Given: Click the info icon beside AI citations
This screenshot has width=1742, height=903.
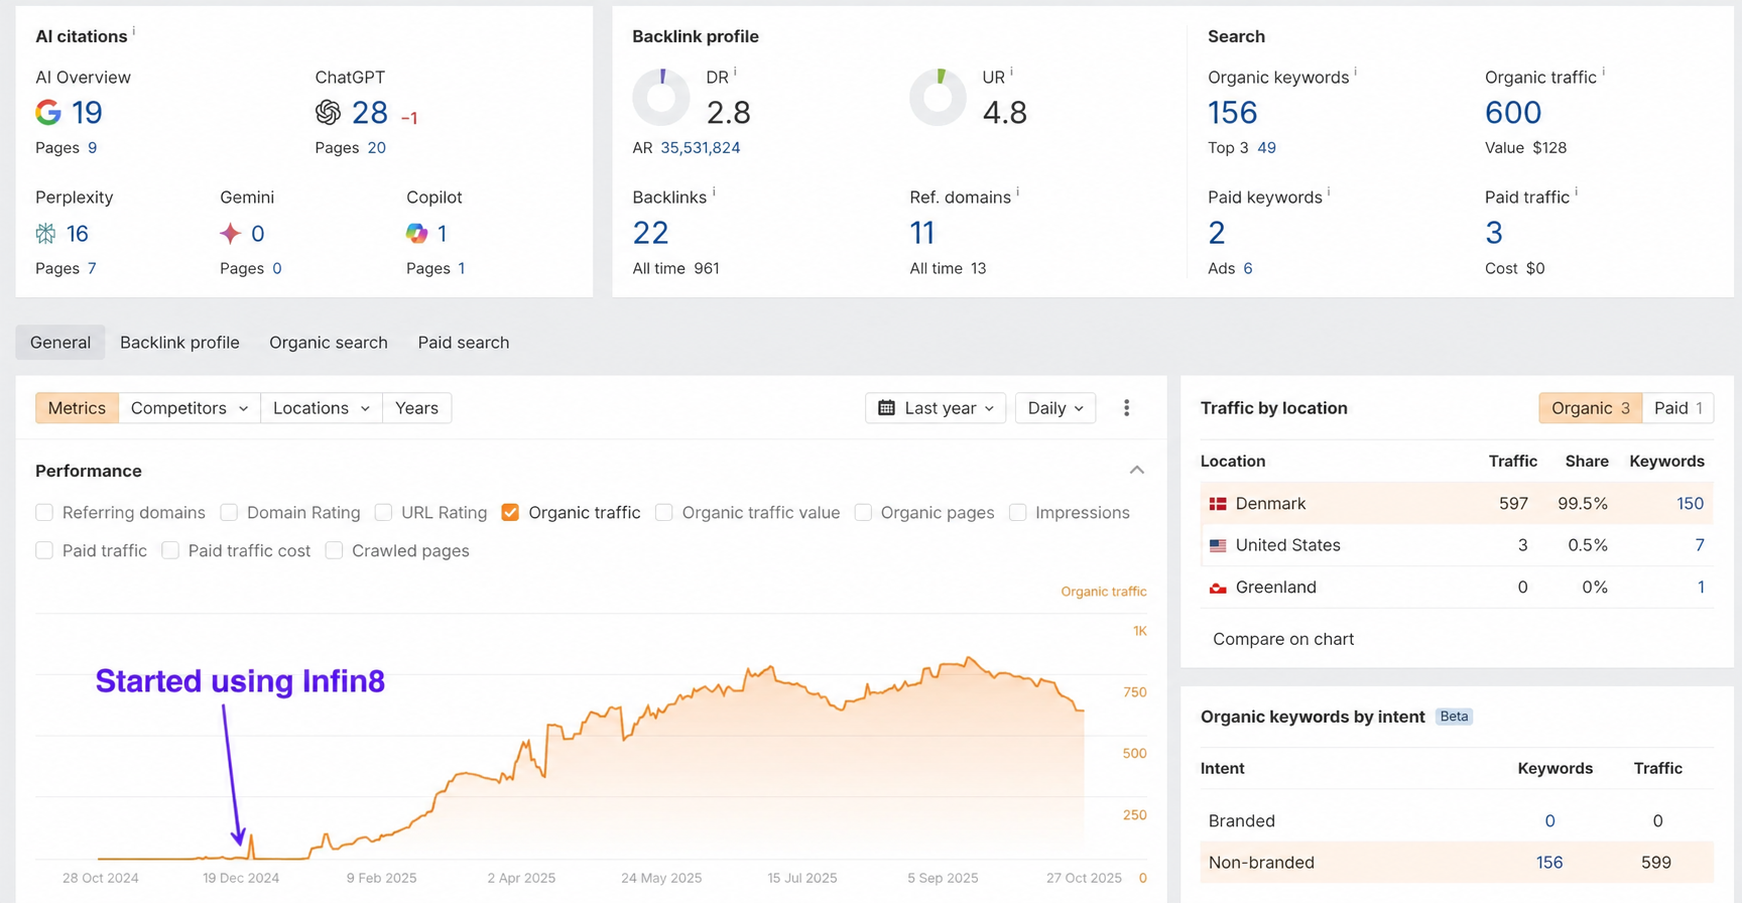Looking at the screenshot, I should pyautogui.click(x=134, y=31).
